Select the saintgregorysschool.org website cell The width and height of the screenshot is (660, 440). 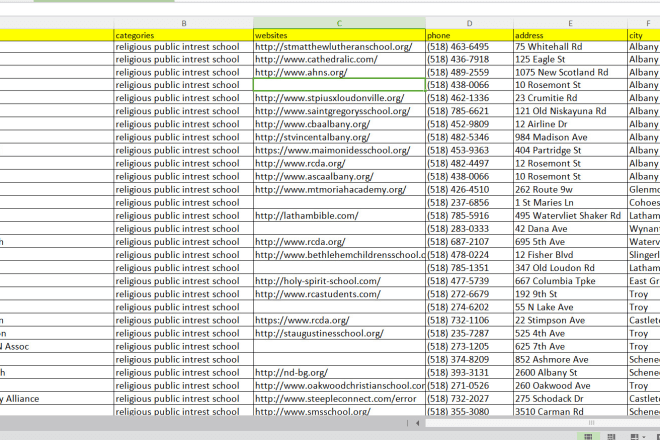339,111
